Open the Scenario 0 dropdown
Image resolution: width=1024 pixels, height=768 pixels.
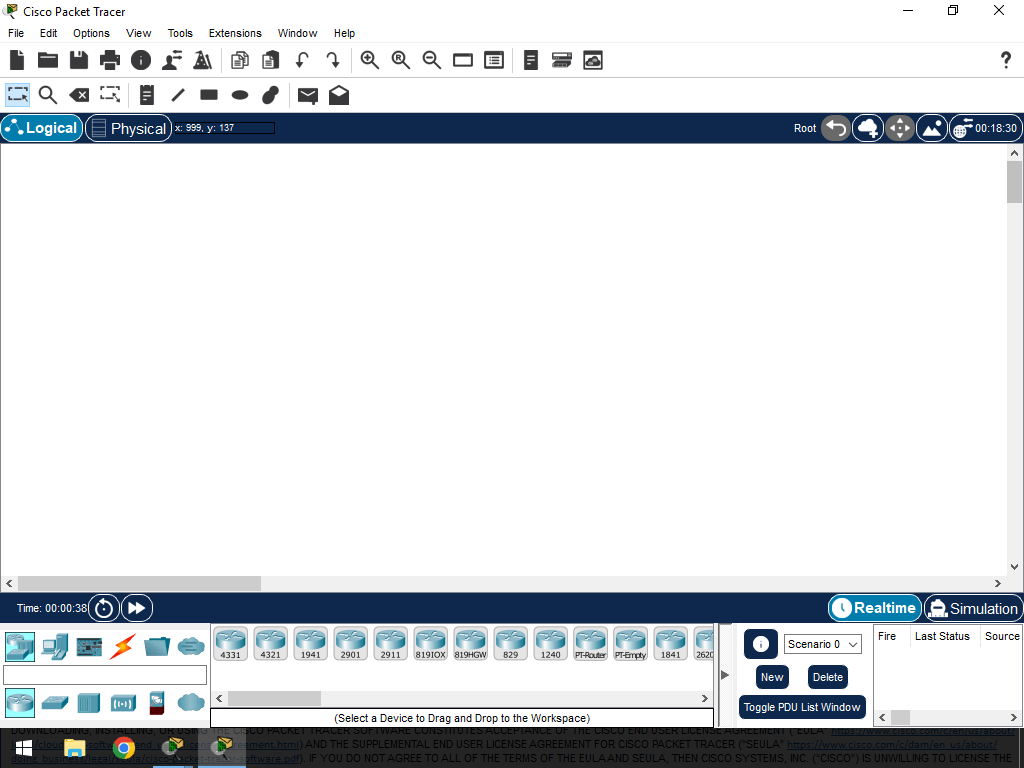(822, 643)
